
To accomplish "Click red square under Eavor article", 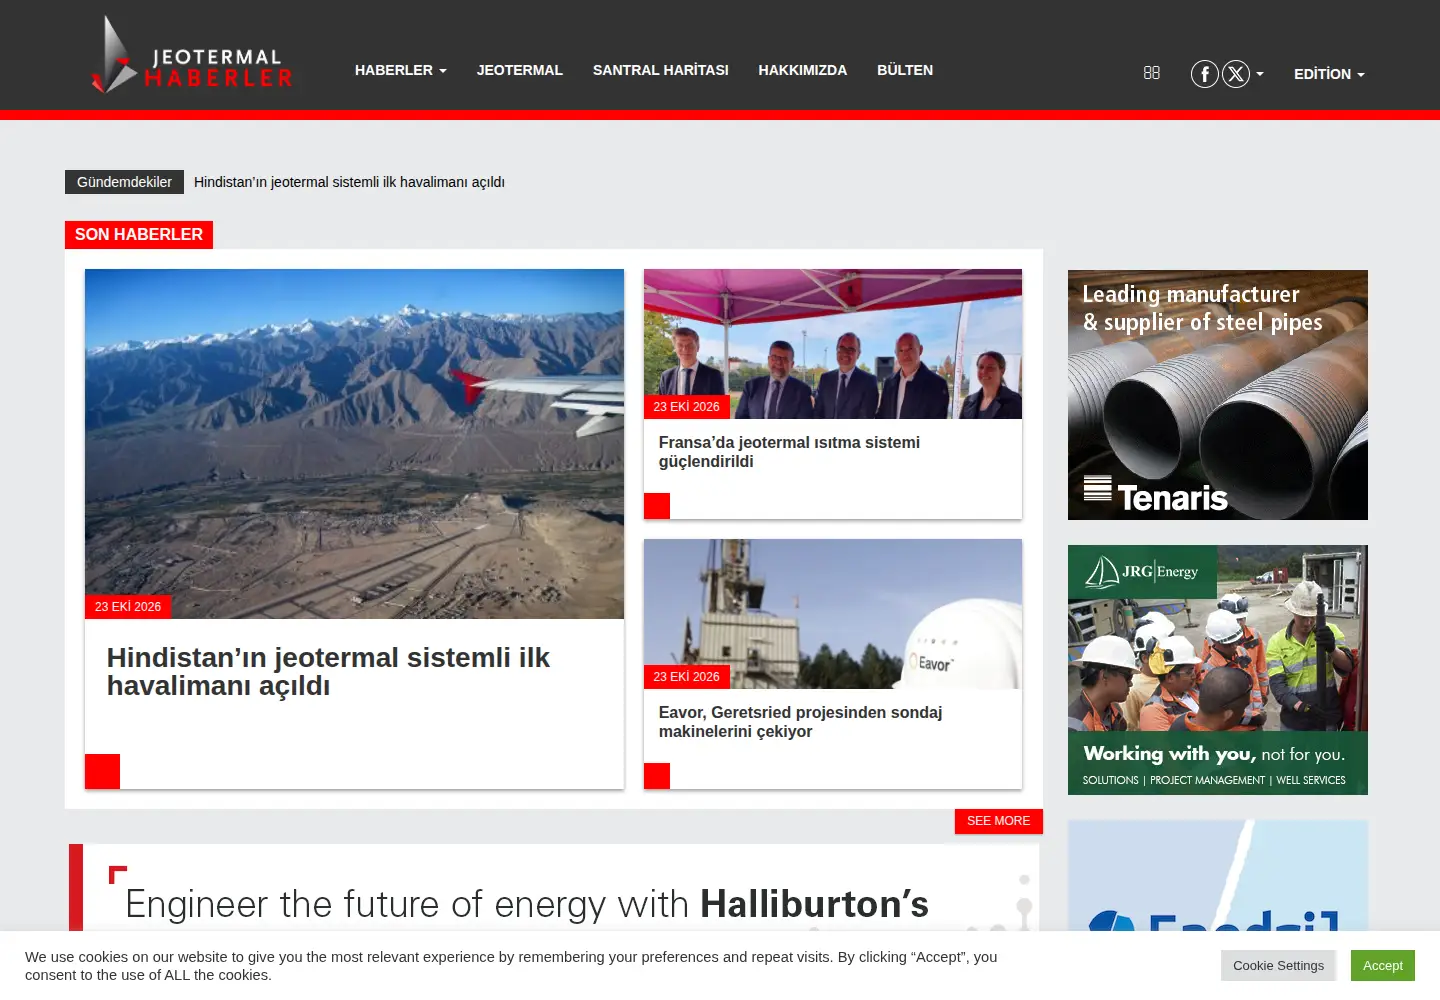I will click(657, 776).
